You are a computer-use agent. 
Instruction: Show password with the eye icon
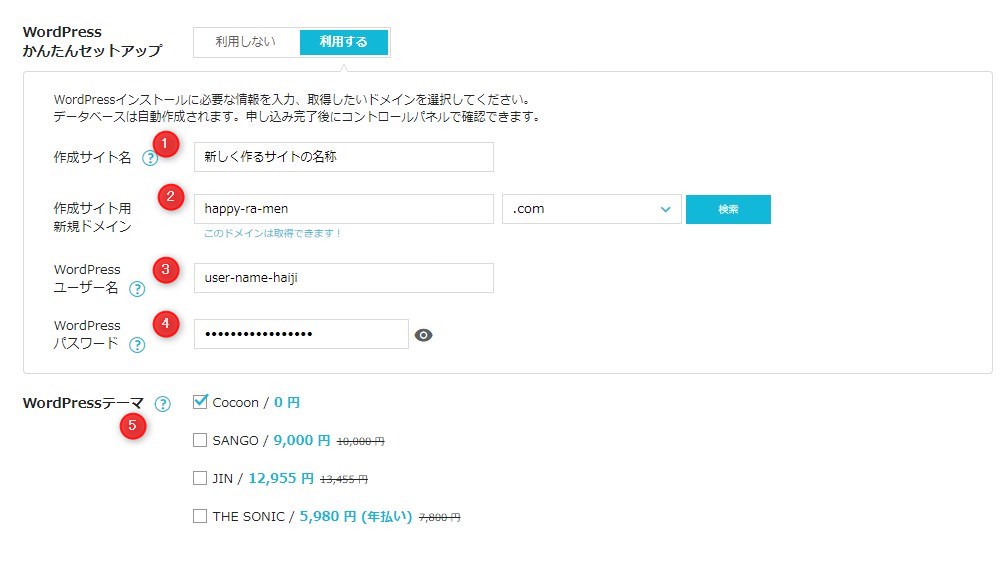tap(423, 335)
